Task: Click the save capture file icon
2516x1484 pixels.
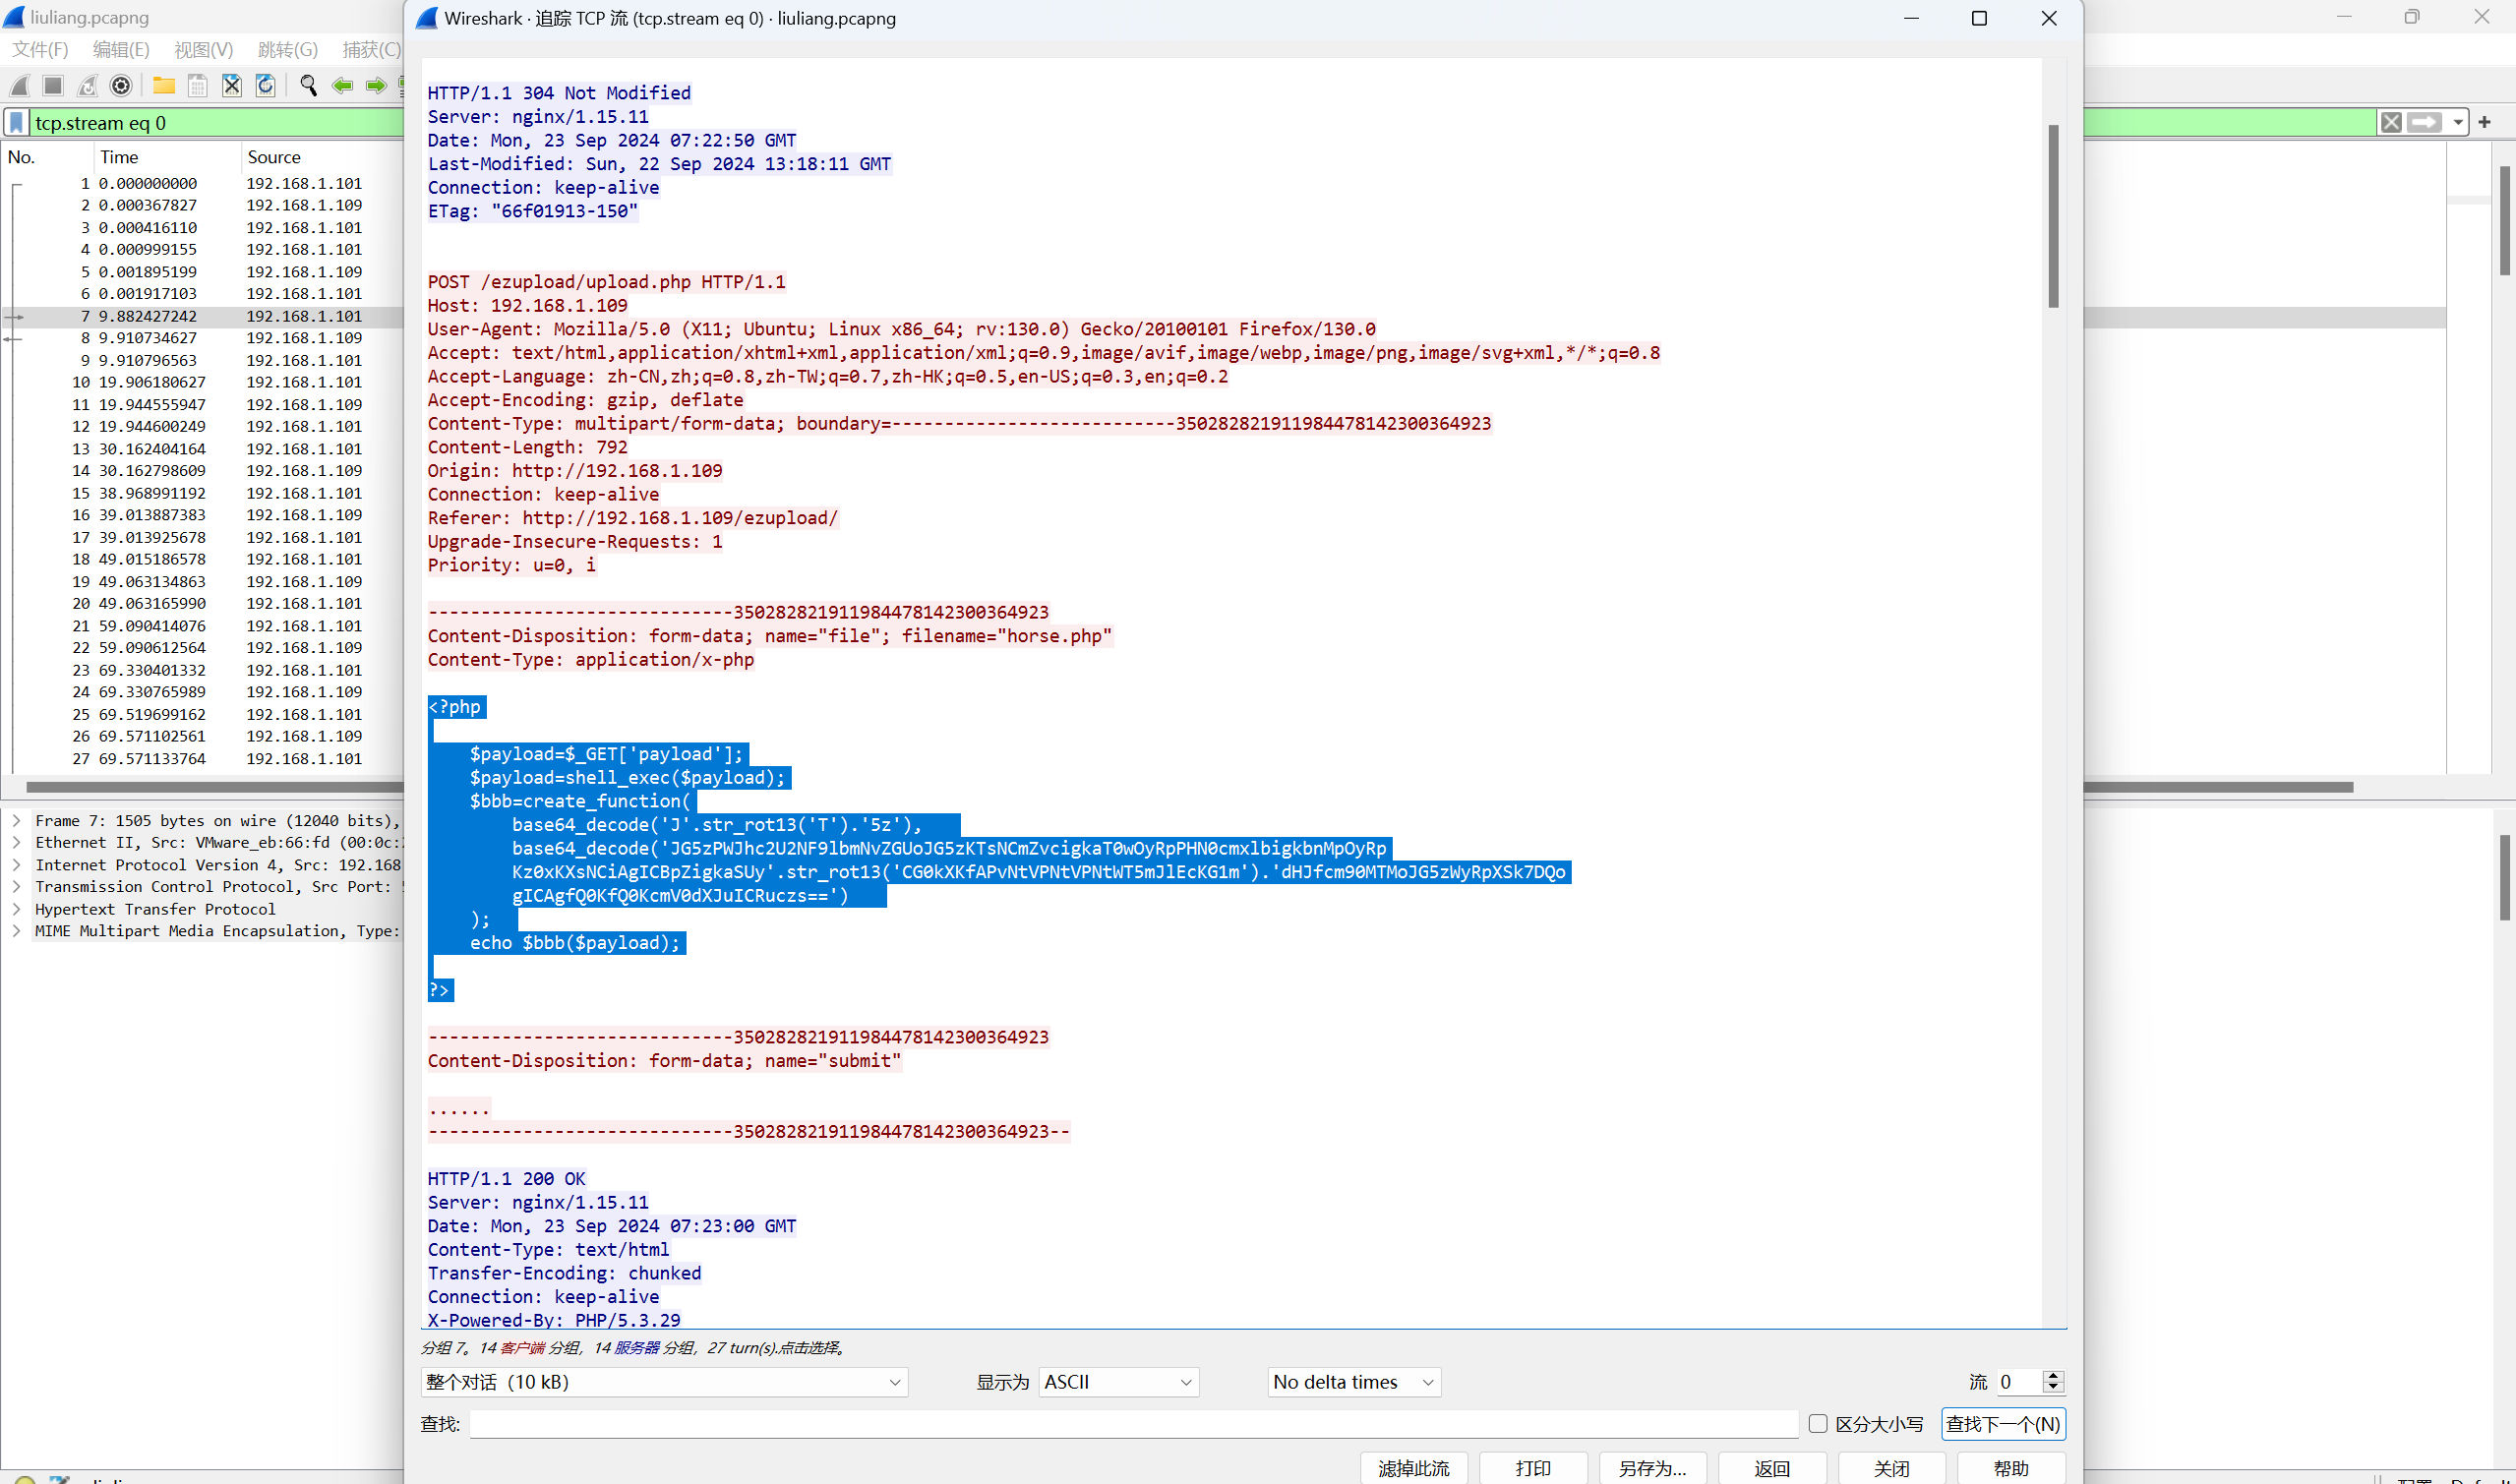Action: click(x=198, y=86)
